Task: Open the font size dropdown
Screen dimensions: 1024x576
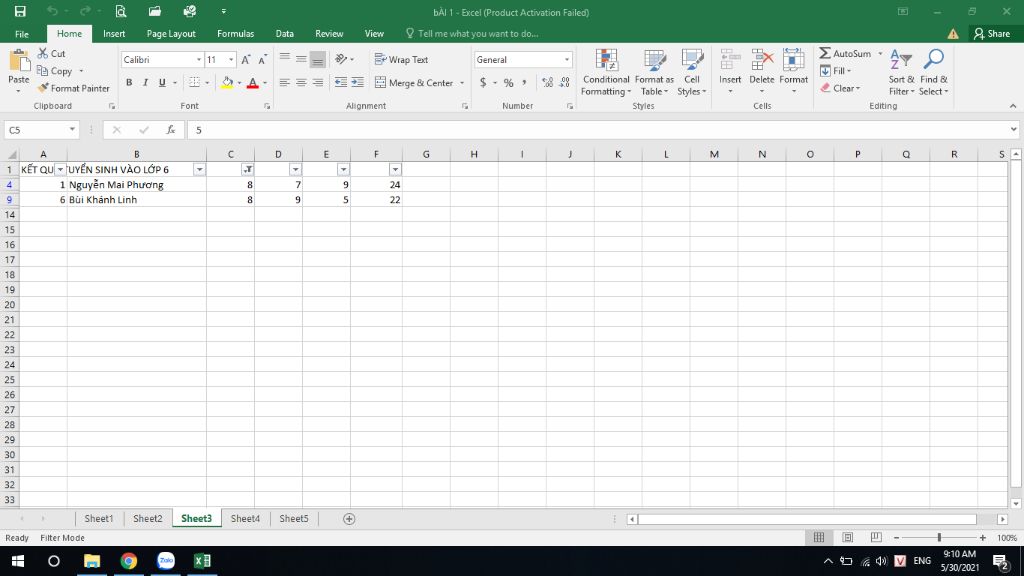Action: coord(231,59)
